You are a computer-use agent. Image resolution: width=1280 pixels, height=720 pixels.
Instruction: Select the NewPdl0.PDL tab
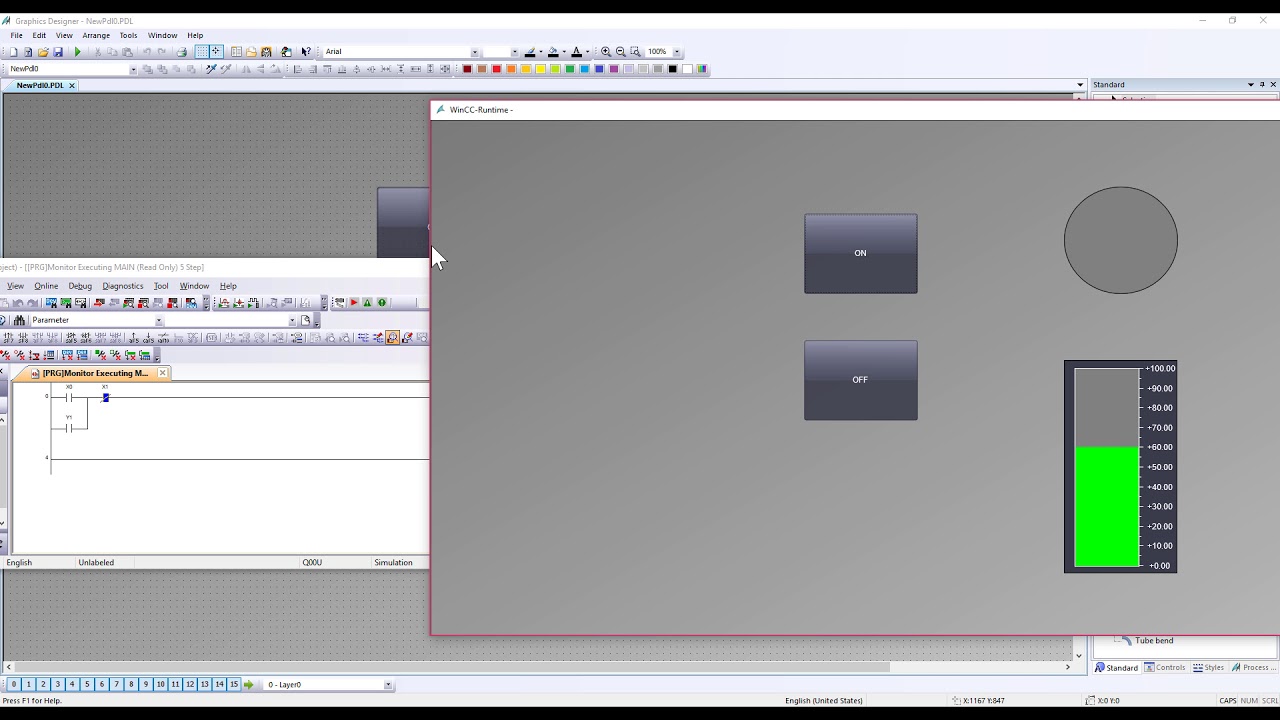(40, 85)
